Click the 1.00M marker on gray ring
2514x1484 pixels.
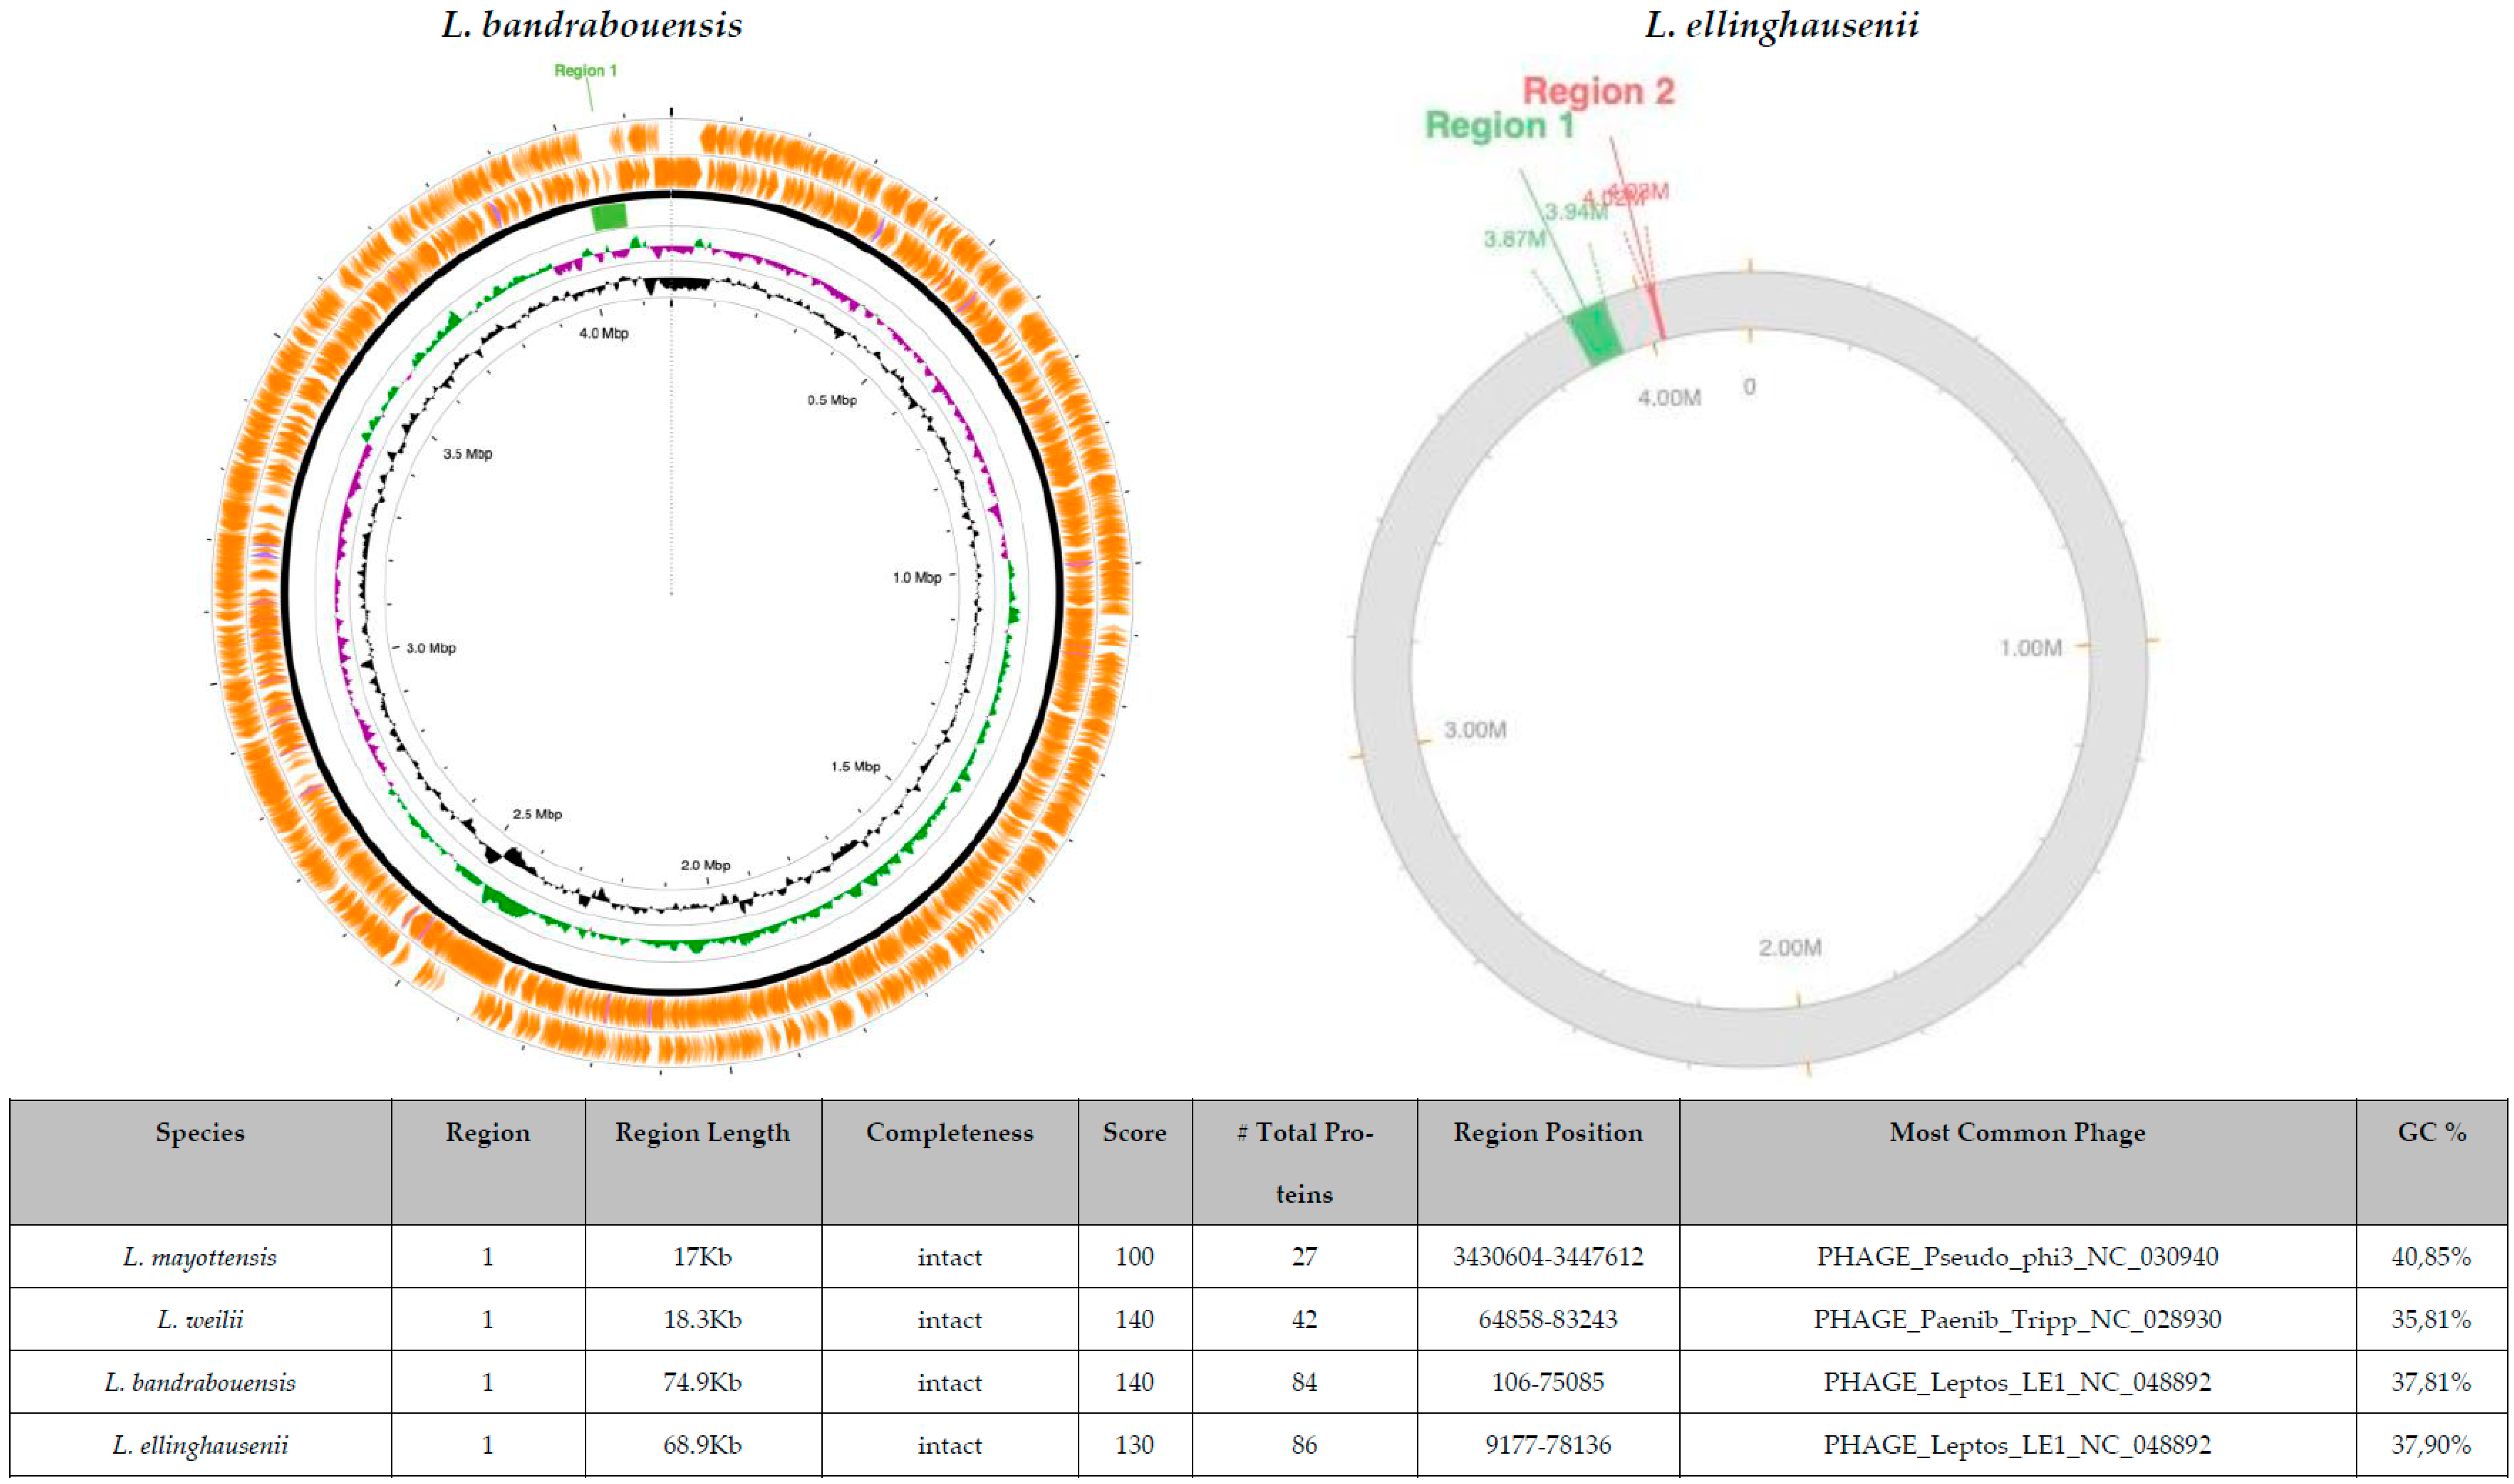tap(2030, 648)
